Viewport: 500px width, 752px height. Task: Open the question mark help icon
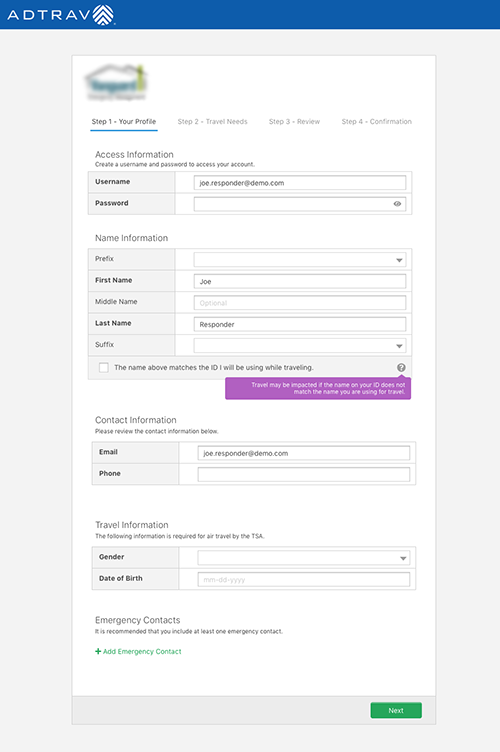tap(401, 367)
